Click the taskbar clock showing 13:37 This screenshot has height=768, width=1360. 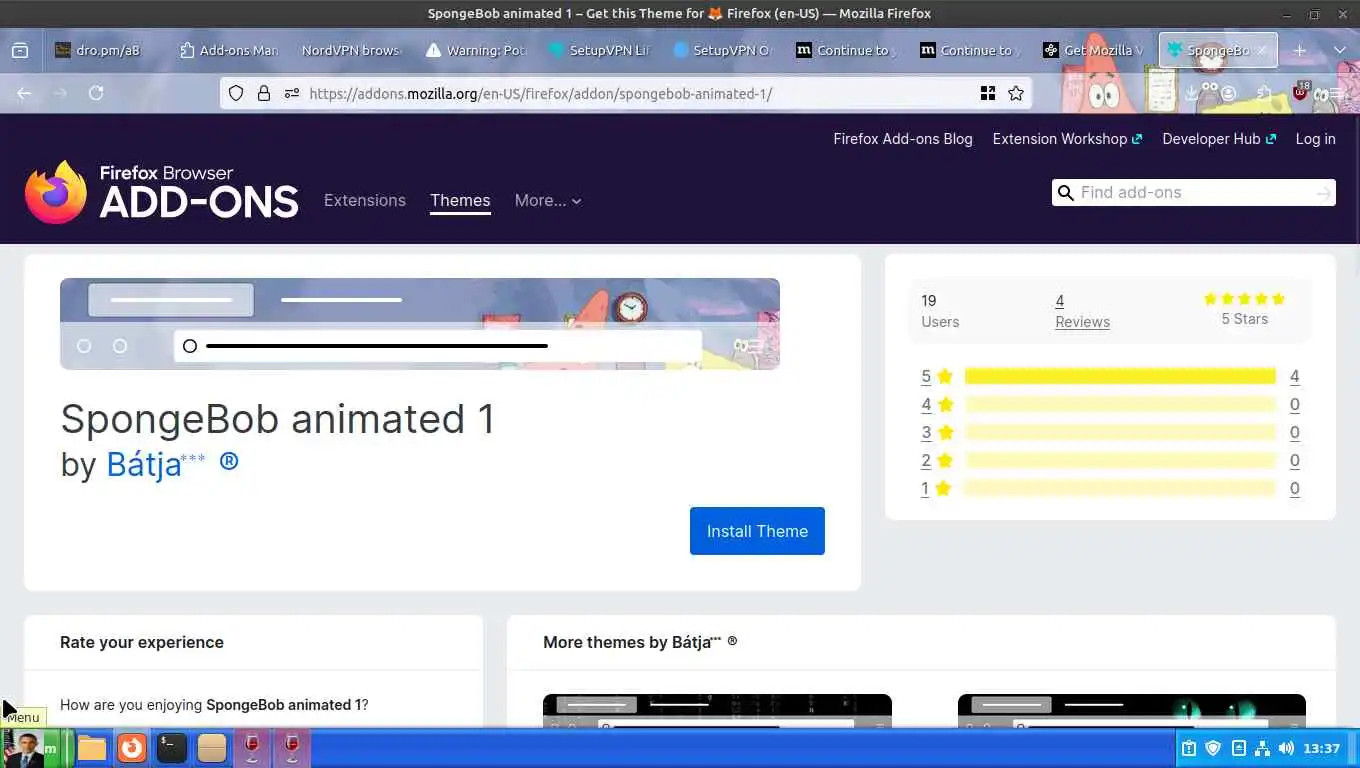pyautogui.click(x=1321, y=748)
